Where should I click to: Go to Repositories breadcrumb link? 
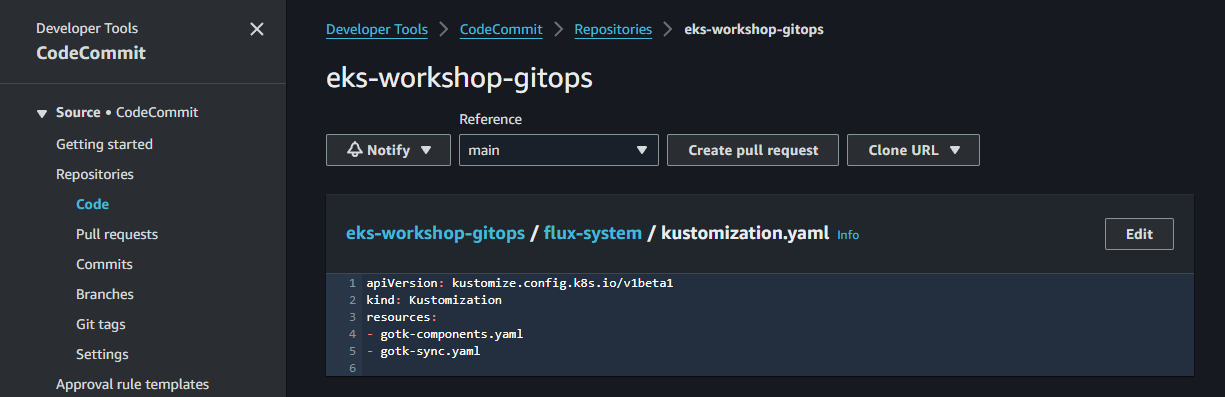[613, 29]
